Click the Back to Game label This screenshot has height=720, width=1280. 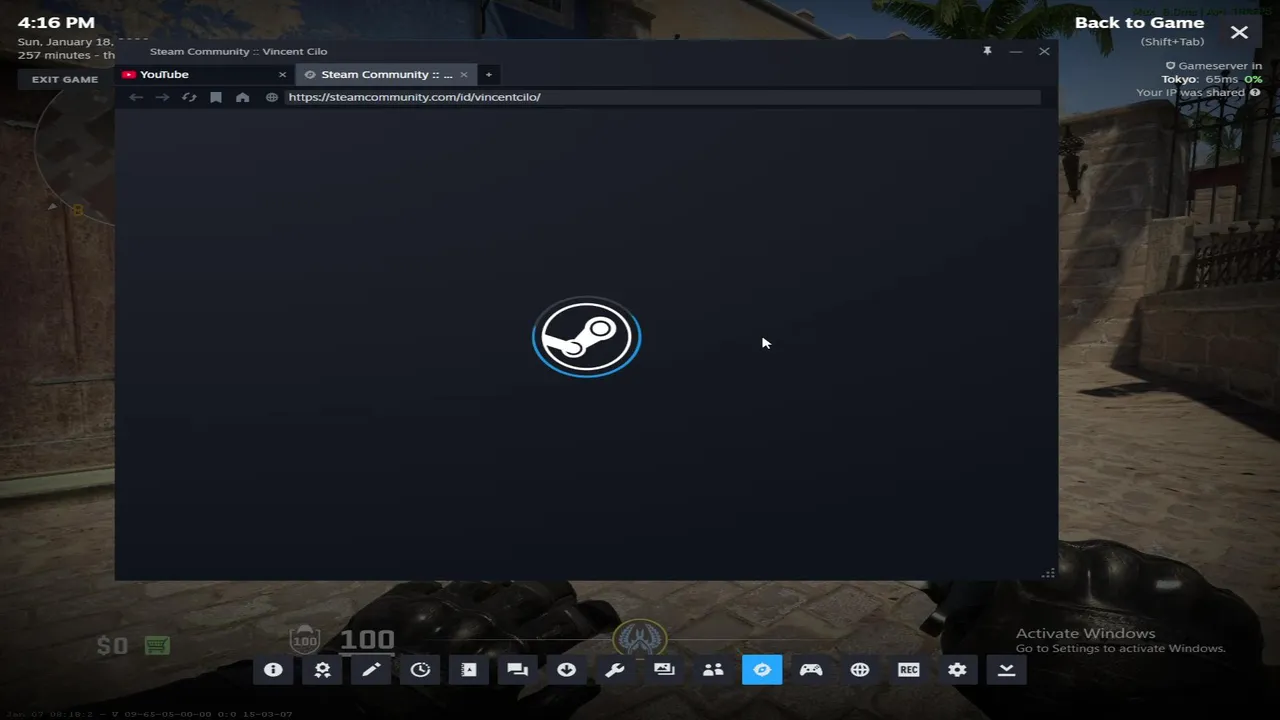pyautogui.click(x=1139, y=23)
